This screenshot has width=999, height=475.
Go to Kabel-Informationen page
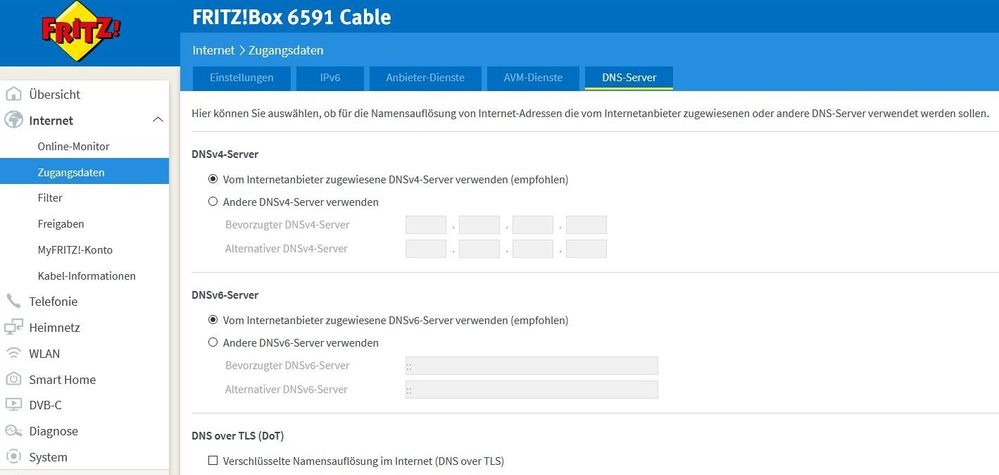86,275
